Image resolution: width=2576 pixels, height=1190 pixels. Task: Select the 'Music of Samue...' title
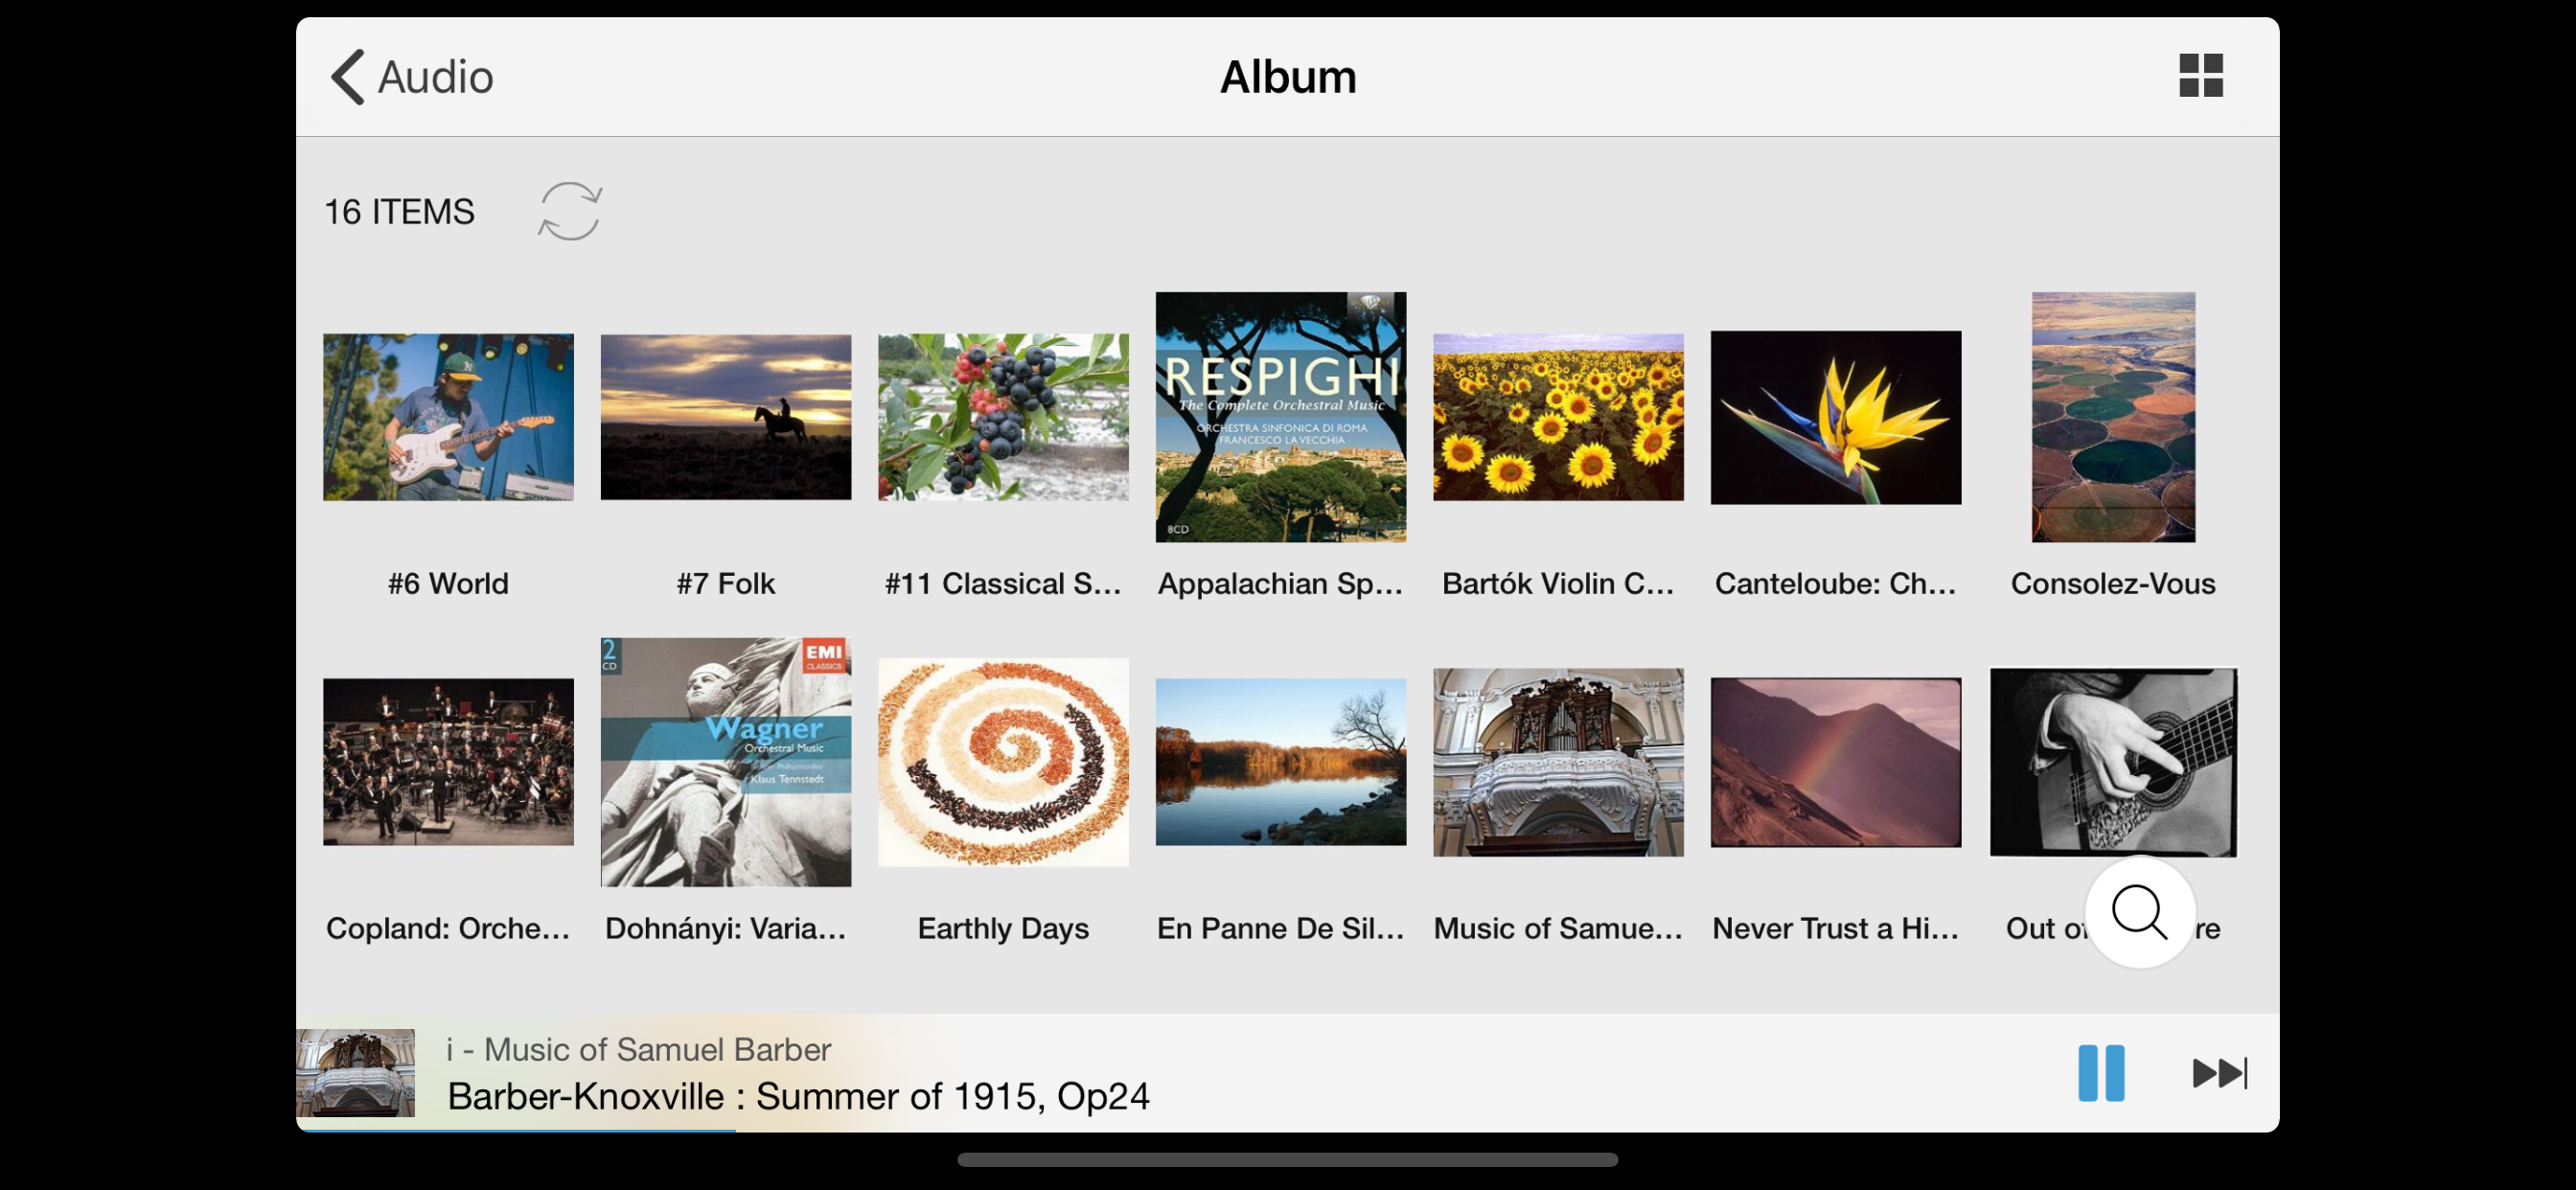[1558, 928]
